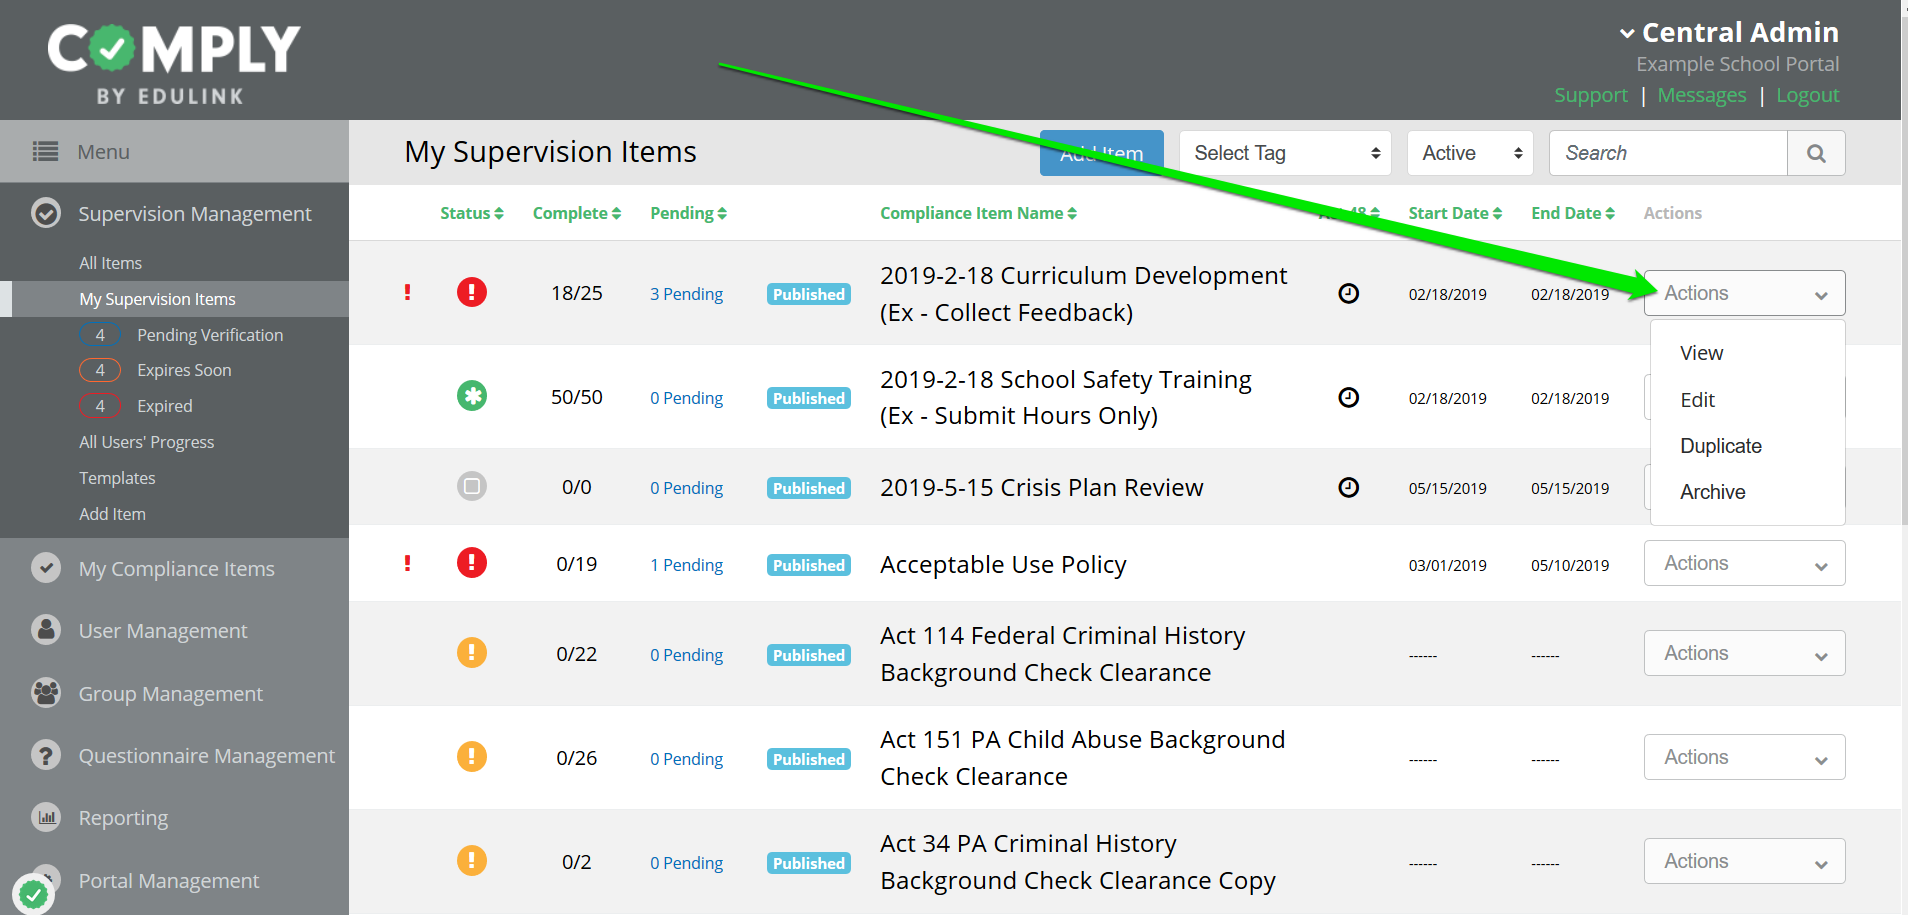Click clock icon on Curriculum Development row
Viewport: 1908px width, 915px height.
coord(1349,293)
